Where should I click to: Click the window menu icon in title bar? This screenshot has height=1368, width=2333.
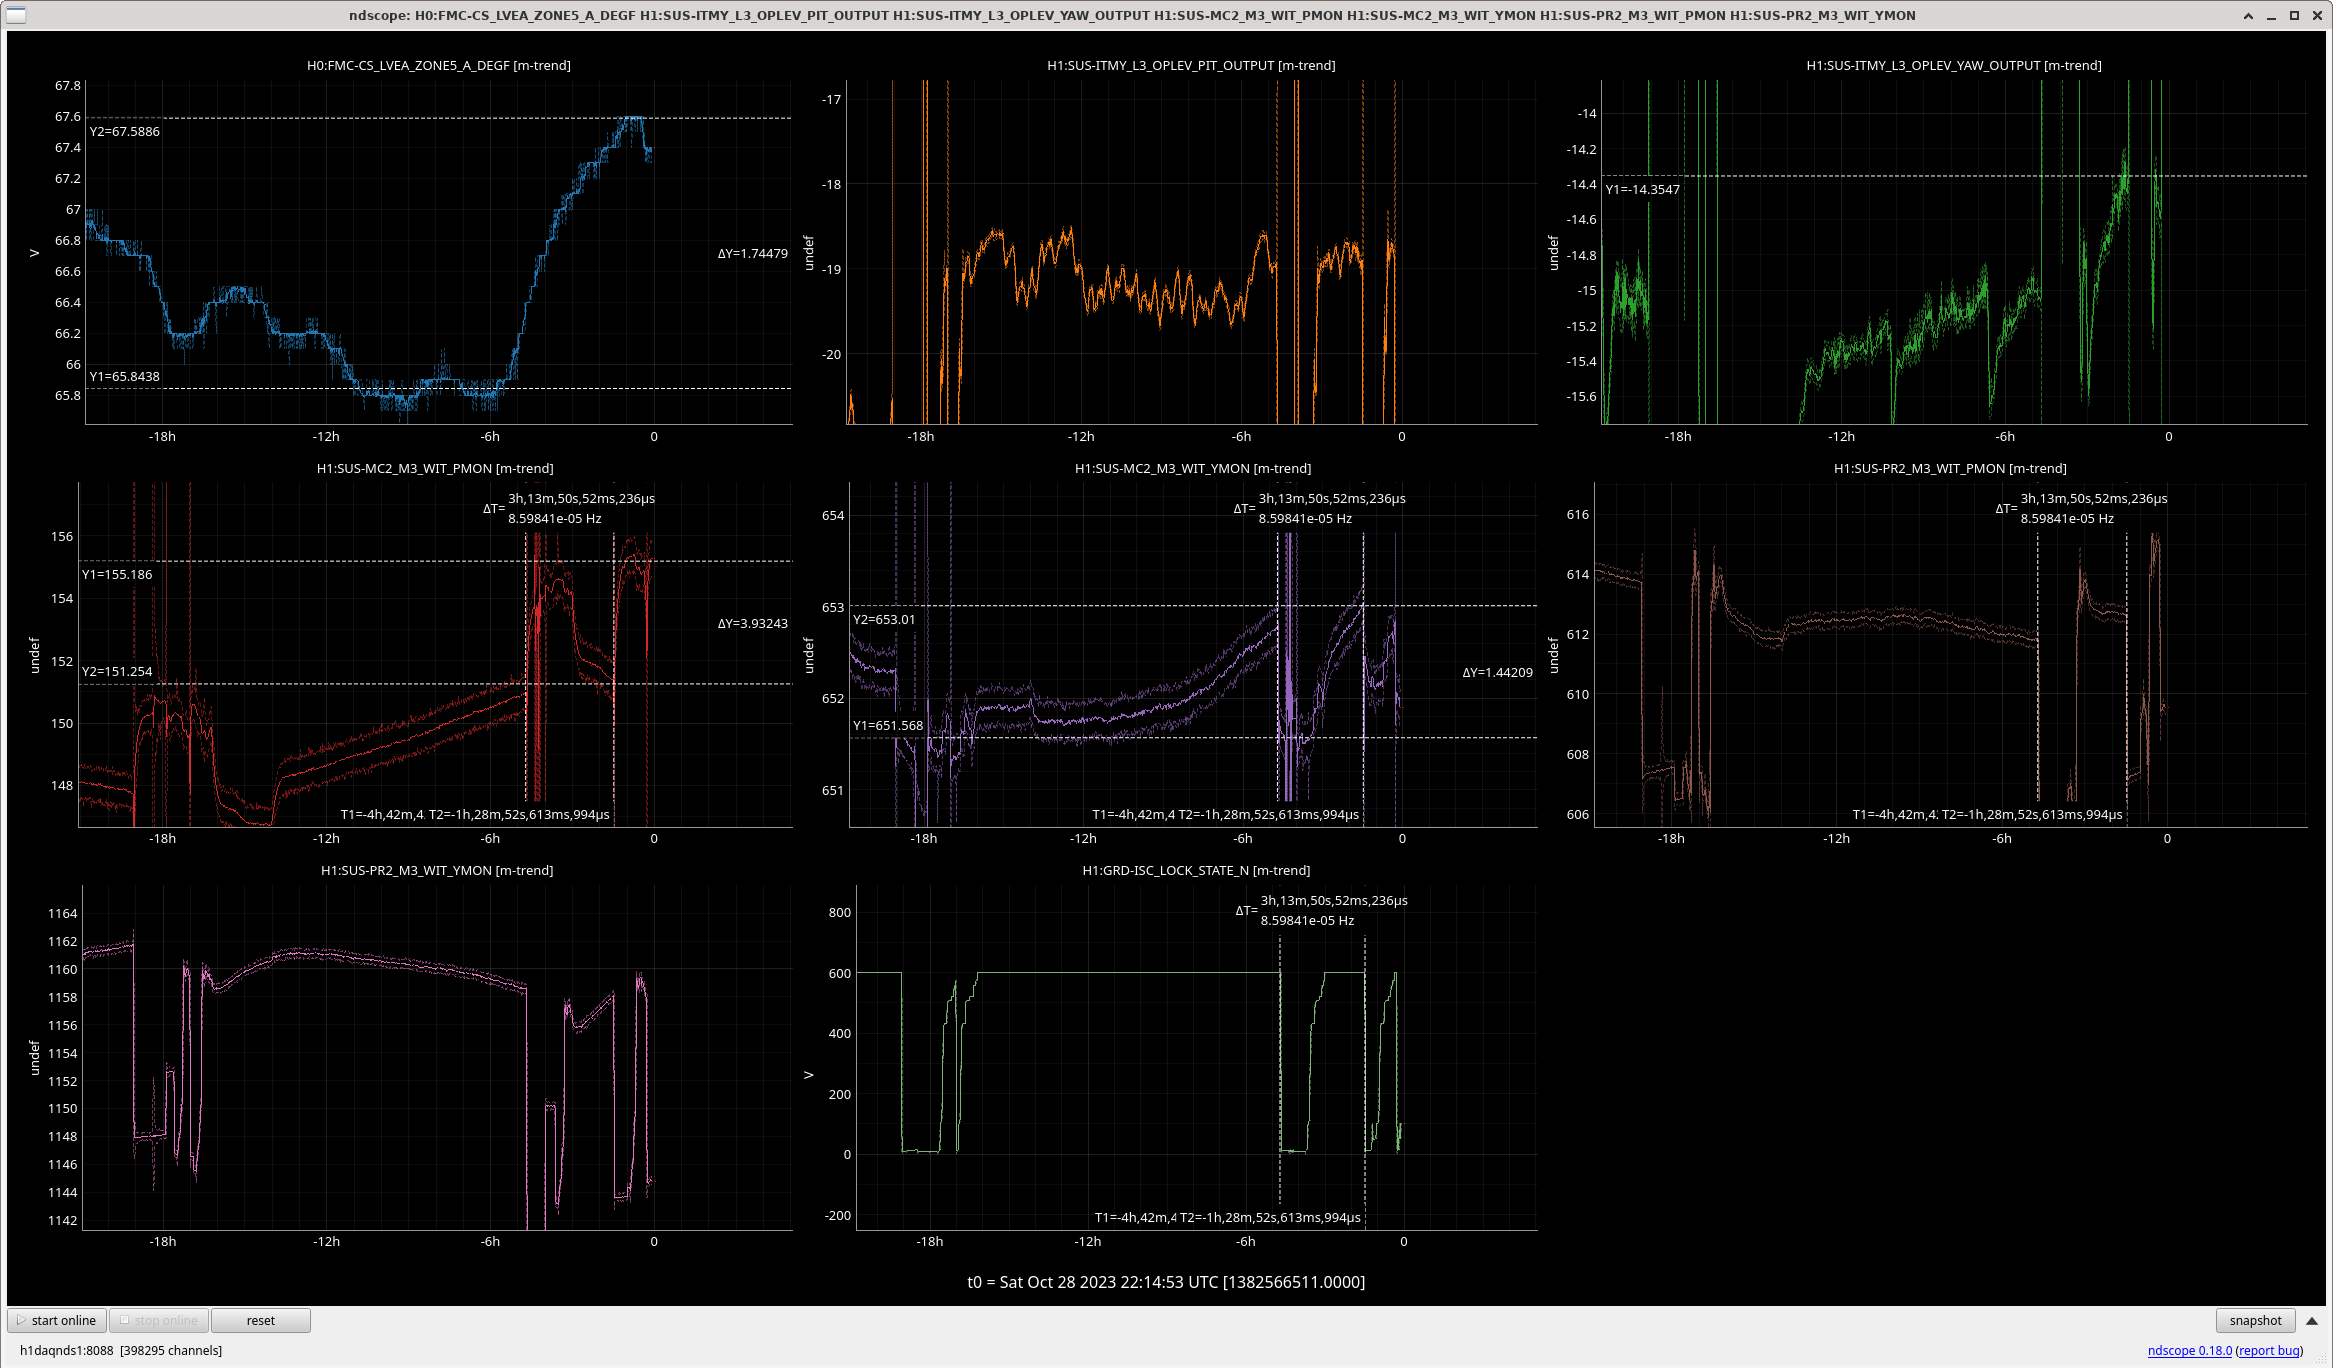16,15
